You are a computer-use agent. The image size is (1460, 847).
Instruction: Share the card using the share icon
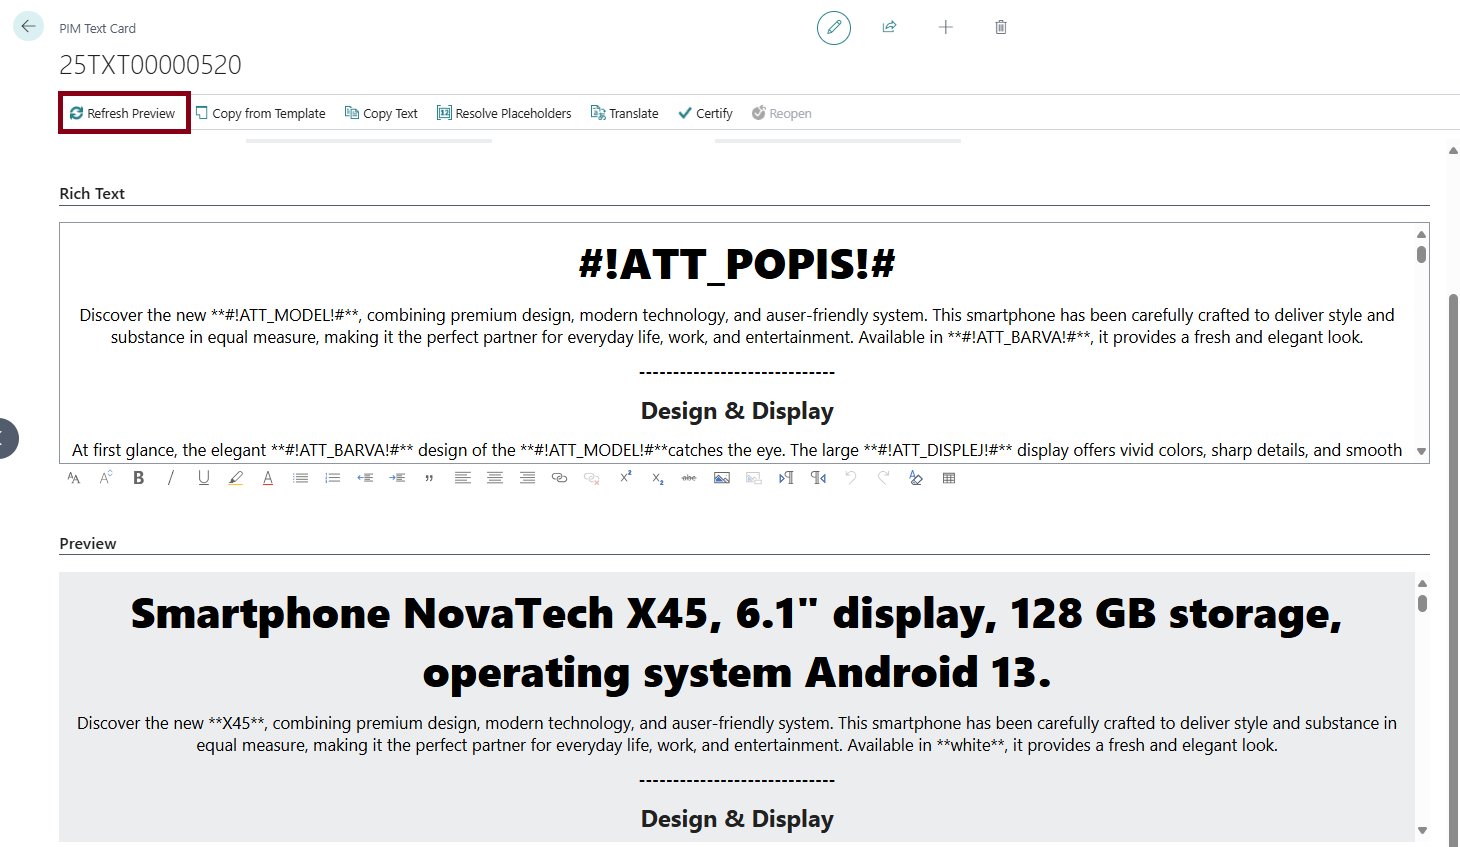(x=889, y=27)
